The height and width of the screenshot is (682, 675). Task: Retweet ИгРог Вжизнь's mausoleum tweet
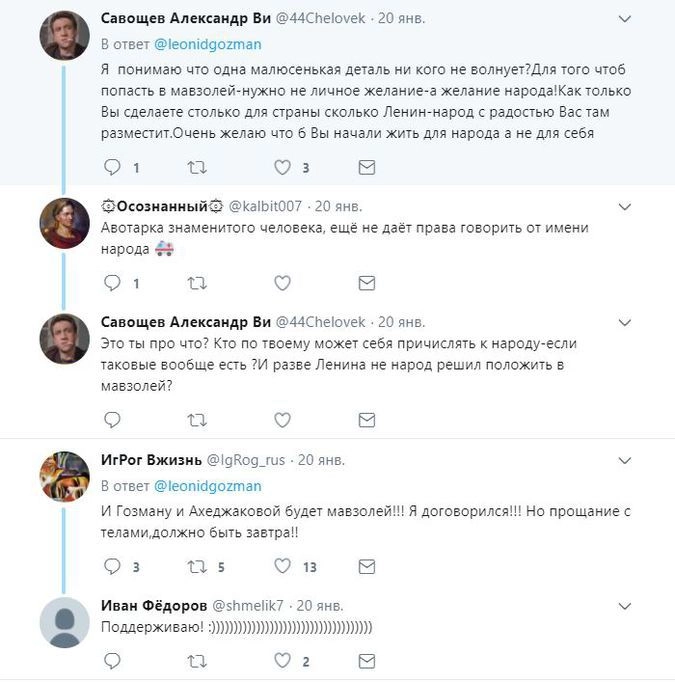197,567
